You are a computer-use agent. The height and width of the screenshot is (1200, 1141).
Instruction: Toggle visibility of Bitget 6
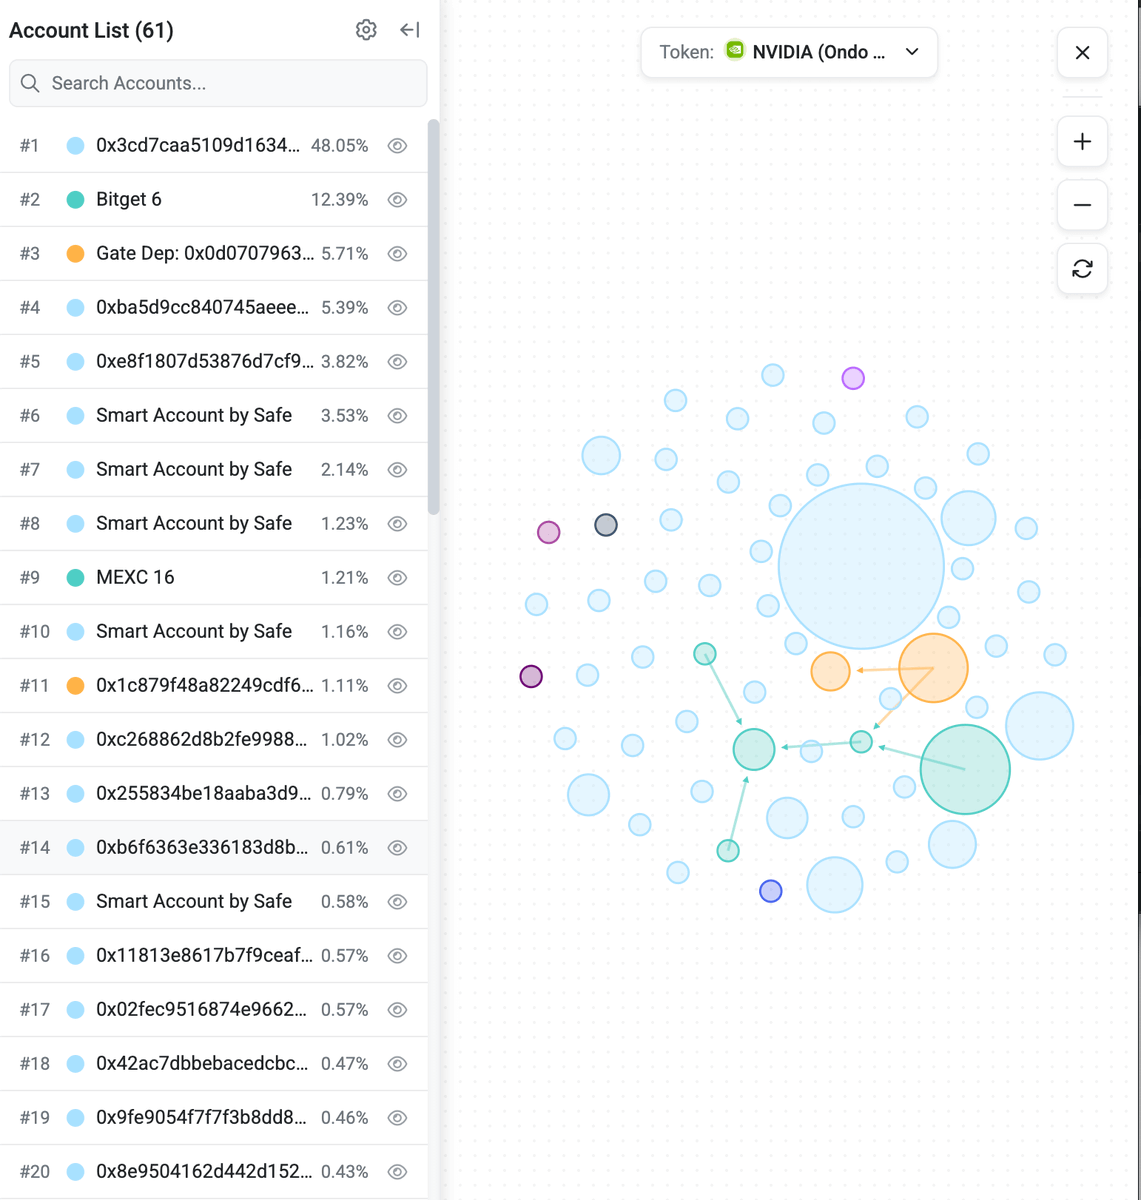tap(397, 200)
